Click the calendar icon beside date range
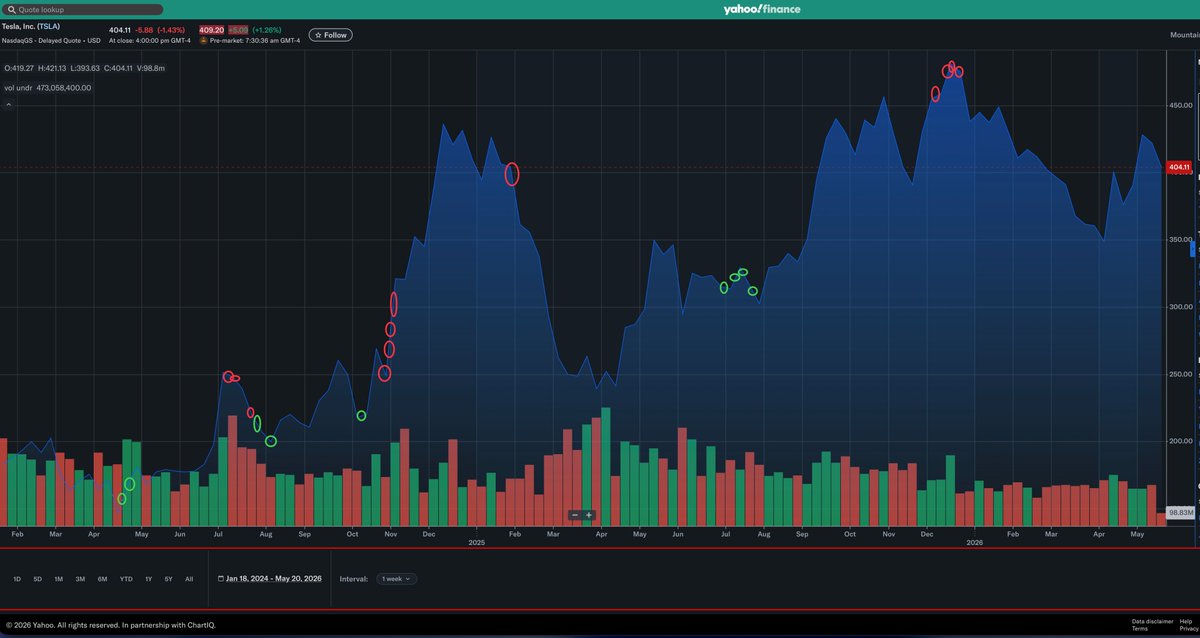 coord(220,578)
